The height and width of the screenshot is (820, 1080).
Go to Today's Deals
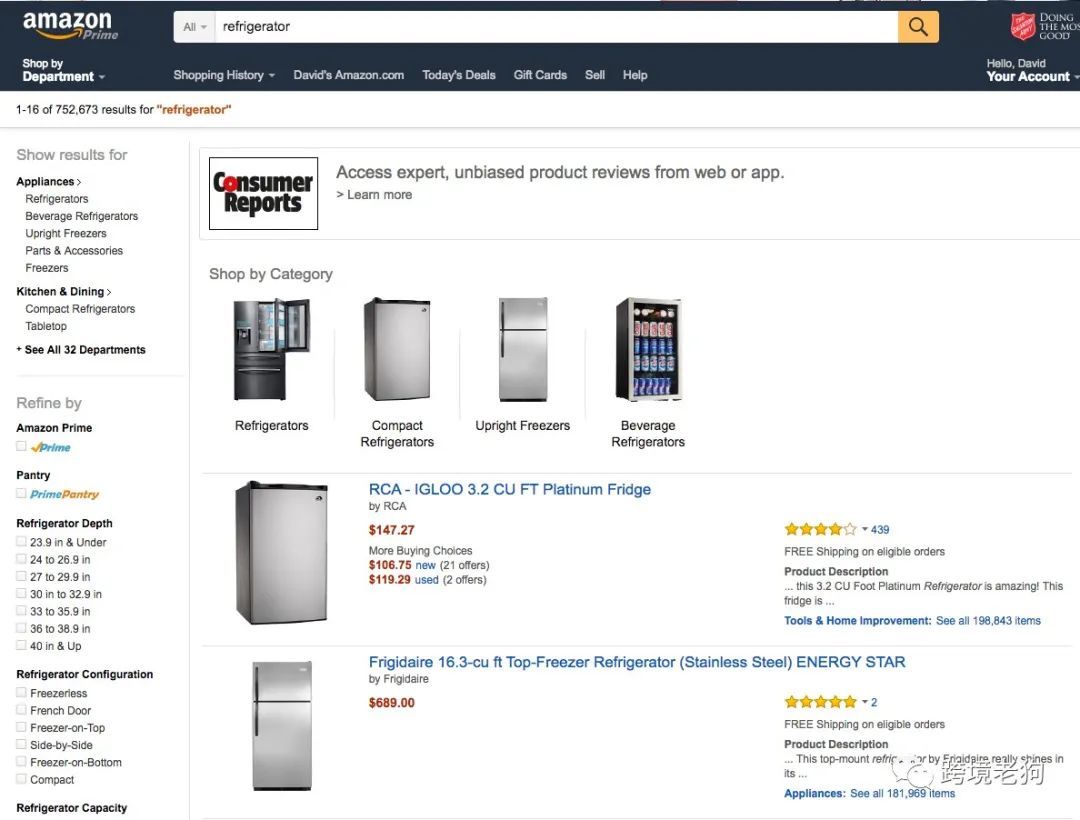click(459, 75)
